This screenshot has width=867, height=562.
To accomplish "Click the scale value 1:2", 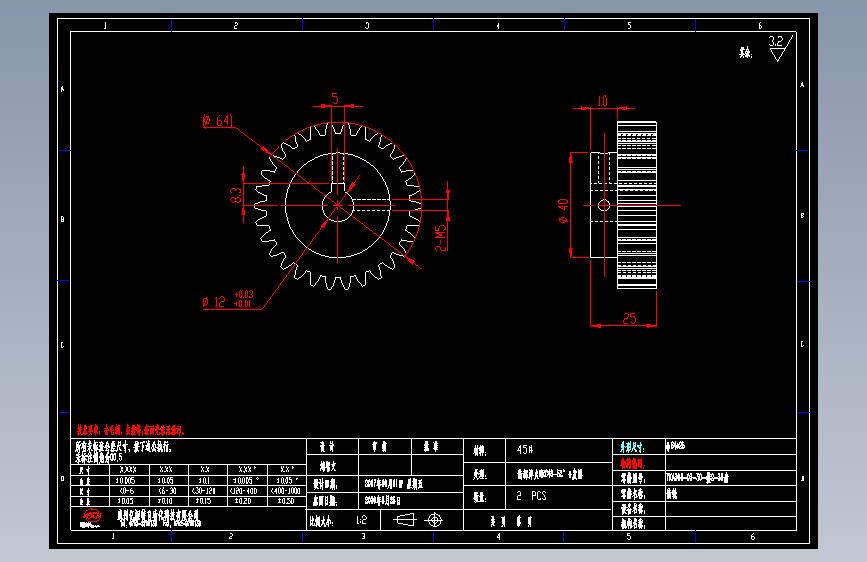I will point(362,520).
